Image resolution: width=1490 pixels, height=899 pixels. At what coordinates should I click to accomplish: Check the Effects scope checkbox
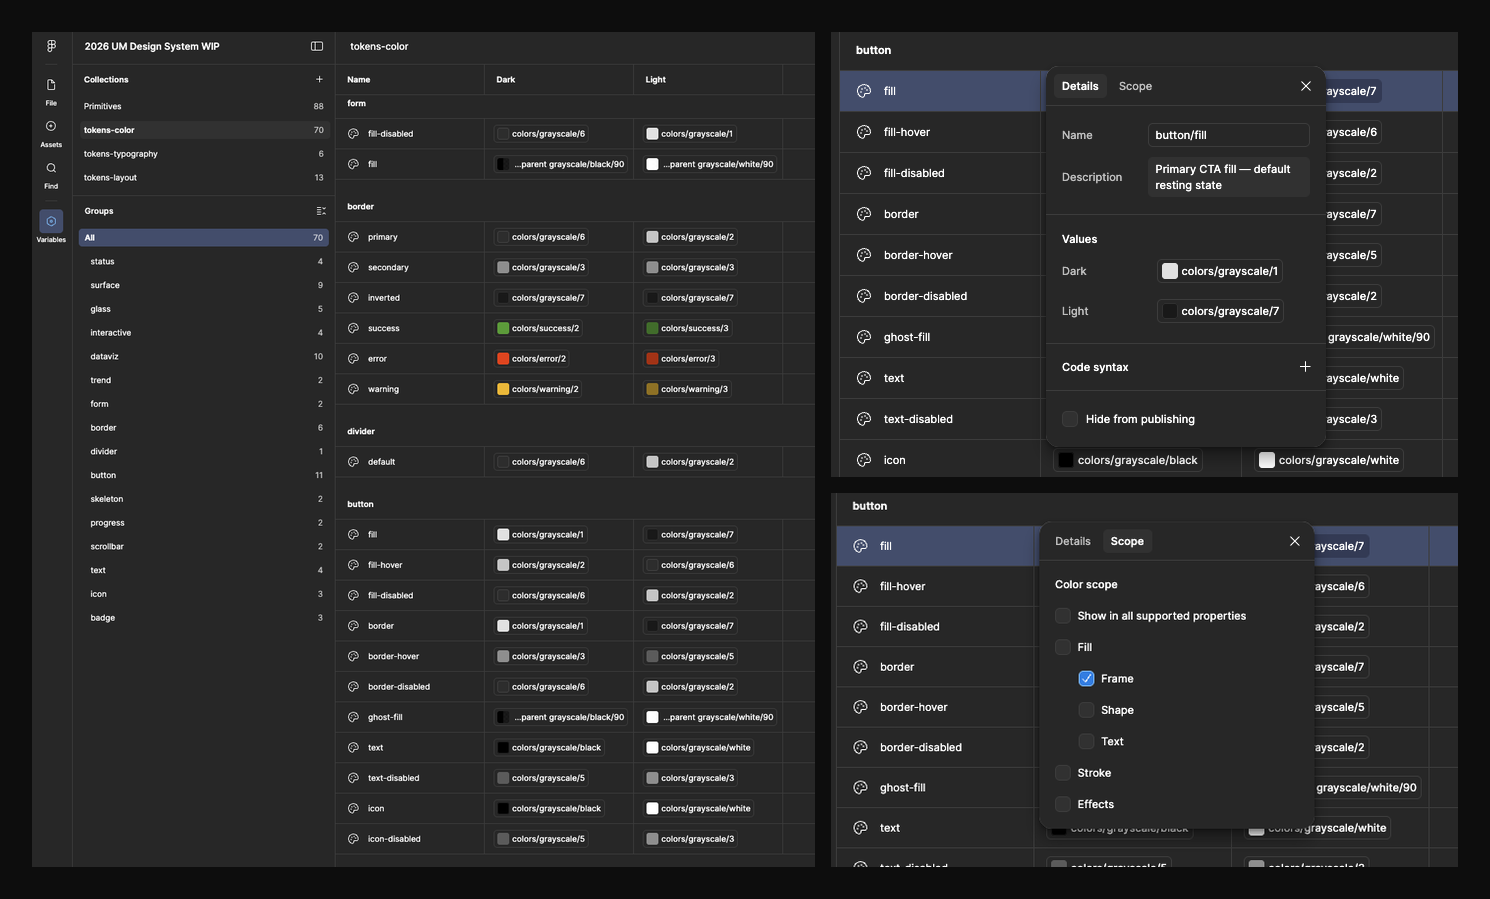tap(1063, 804)
